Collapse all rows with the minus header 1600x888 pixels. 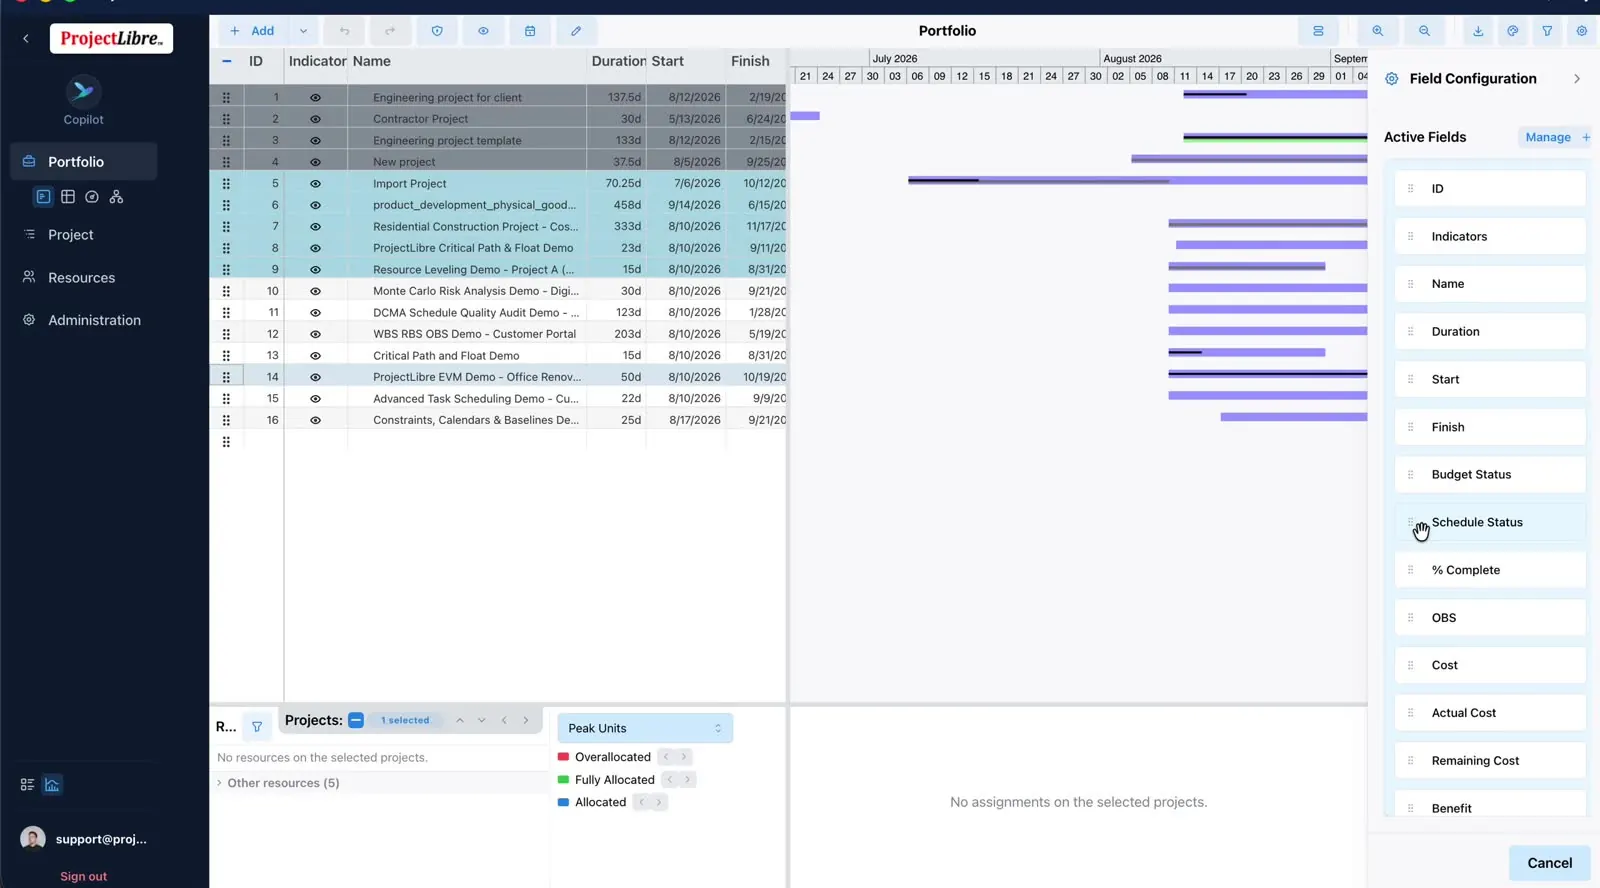point(227,61)
